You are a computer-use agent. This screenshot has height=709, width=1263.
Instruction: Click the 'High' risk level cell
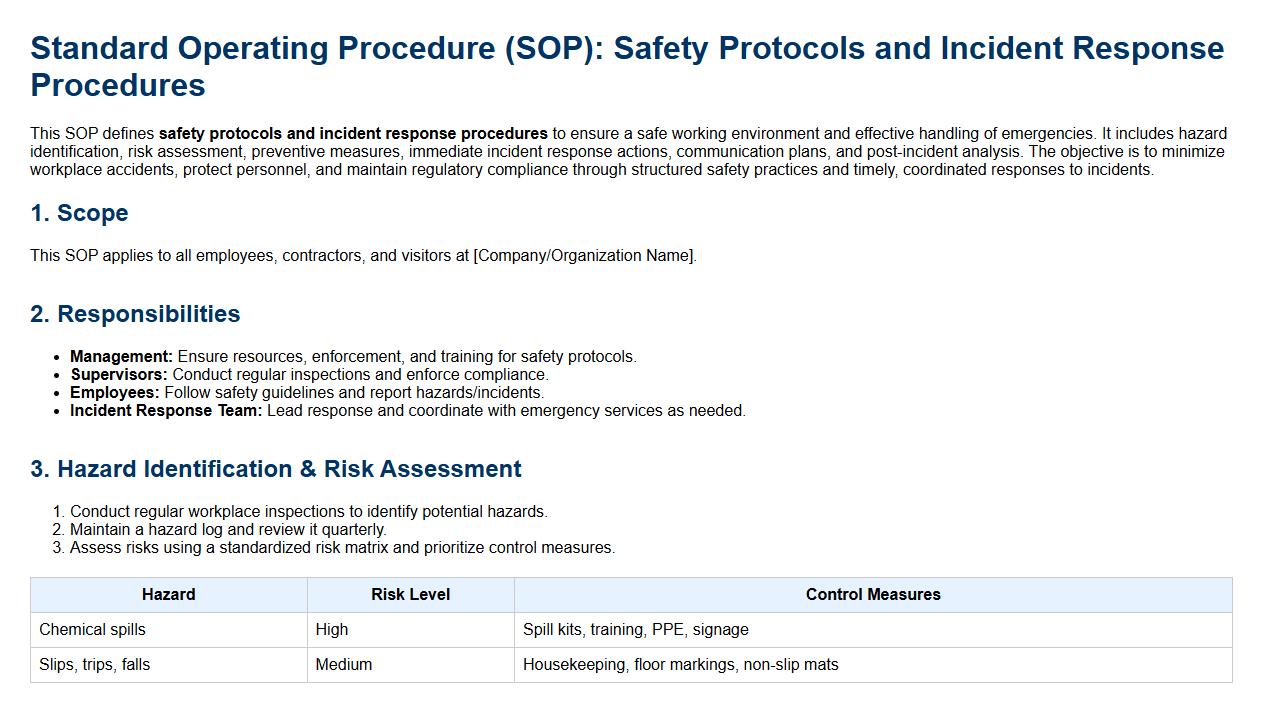(332, 630)
